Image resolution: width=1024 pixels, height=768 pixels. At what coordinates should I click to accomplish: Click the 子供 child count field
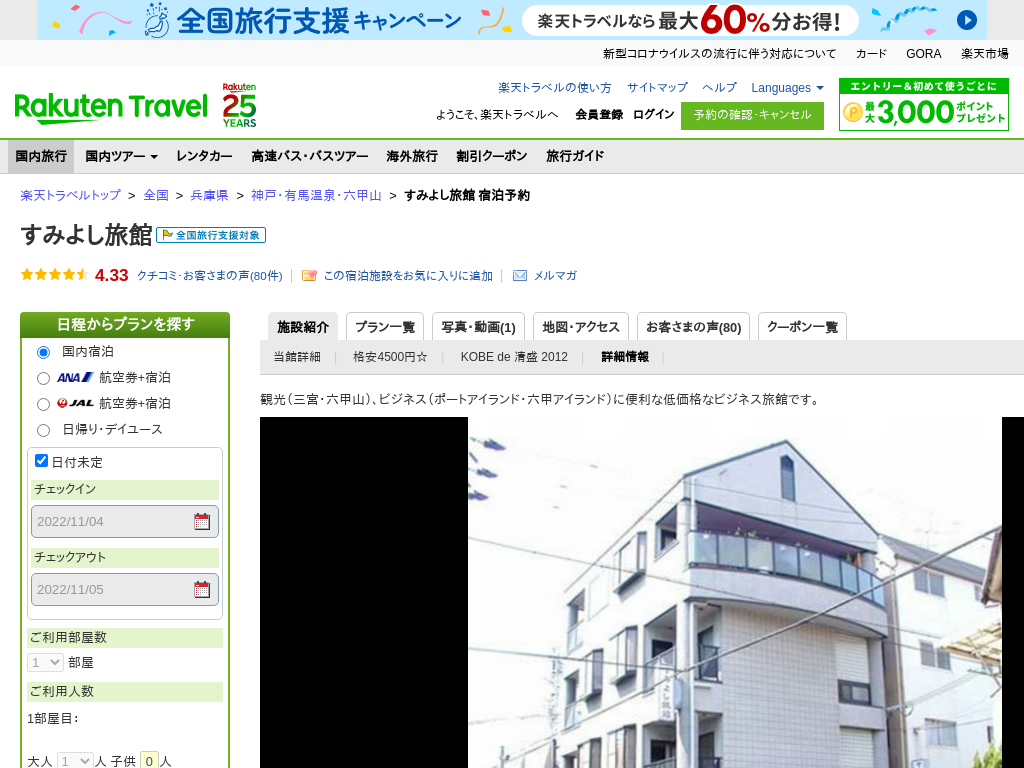pyautogui.click(x=150, y=761)
